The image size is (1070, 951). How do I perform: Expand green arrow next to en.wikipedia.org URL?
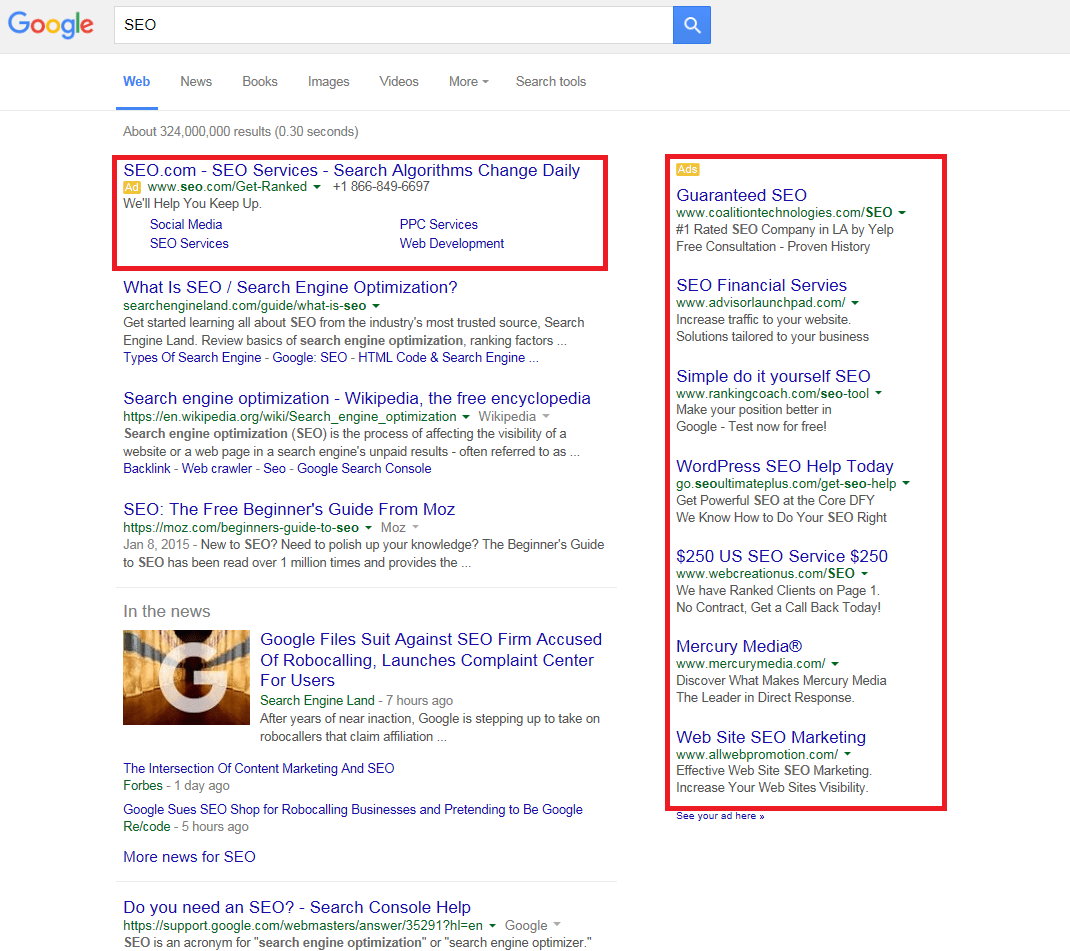466,417
